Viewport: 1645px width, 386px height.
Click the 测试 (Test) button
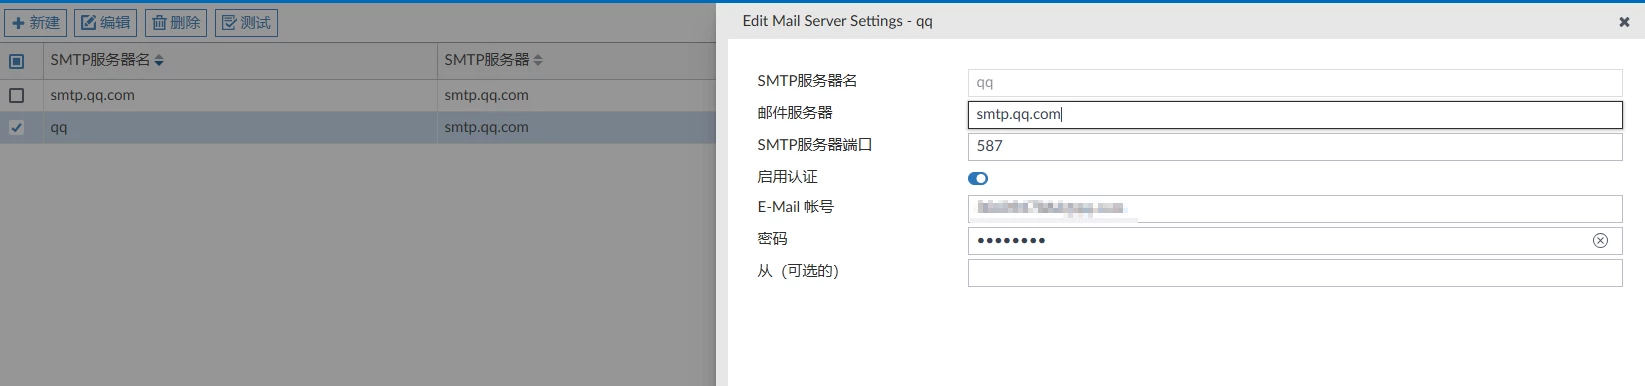coord(246,22)
